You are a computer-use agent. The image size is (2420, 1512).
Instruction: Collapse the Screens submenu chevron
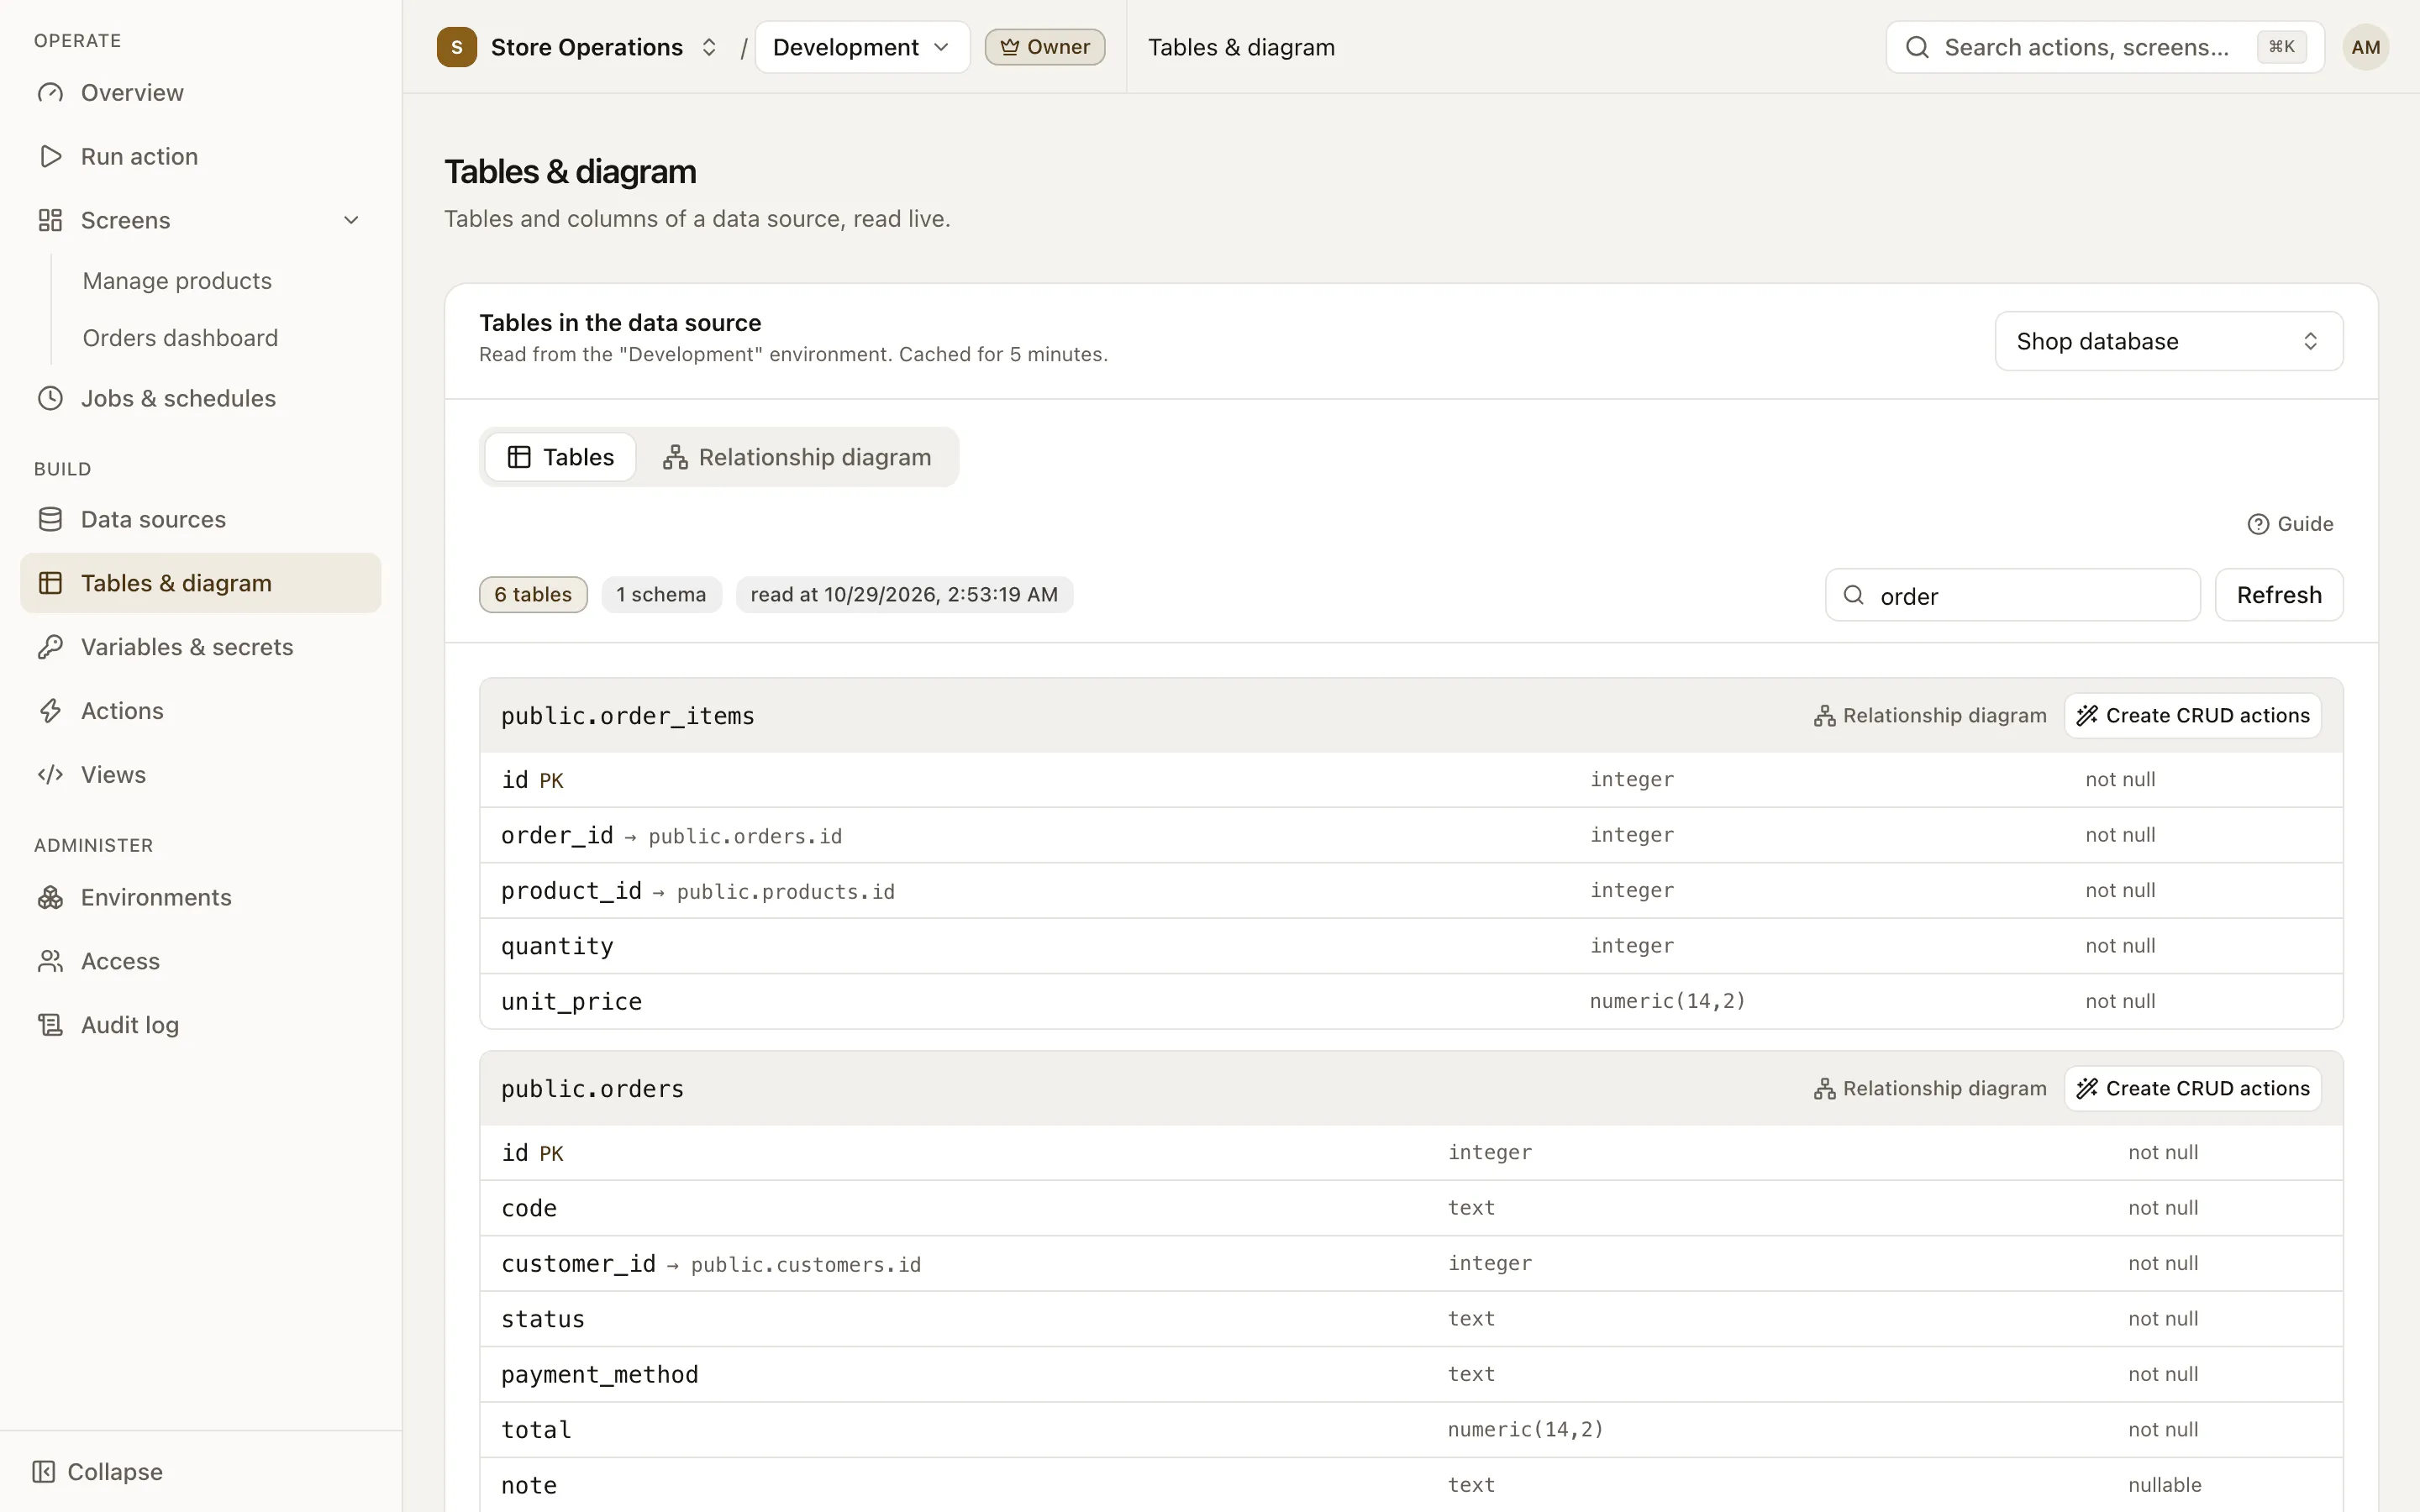pyautogui.click(x=351, y=220)
